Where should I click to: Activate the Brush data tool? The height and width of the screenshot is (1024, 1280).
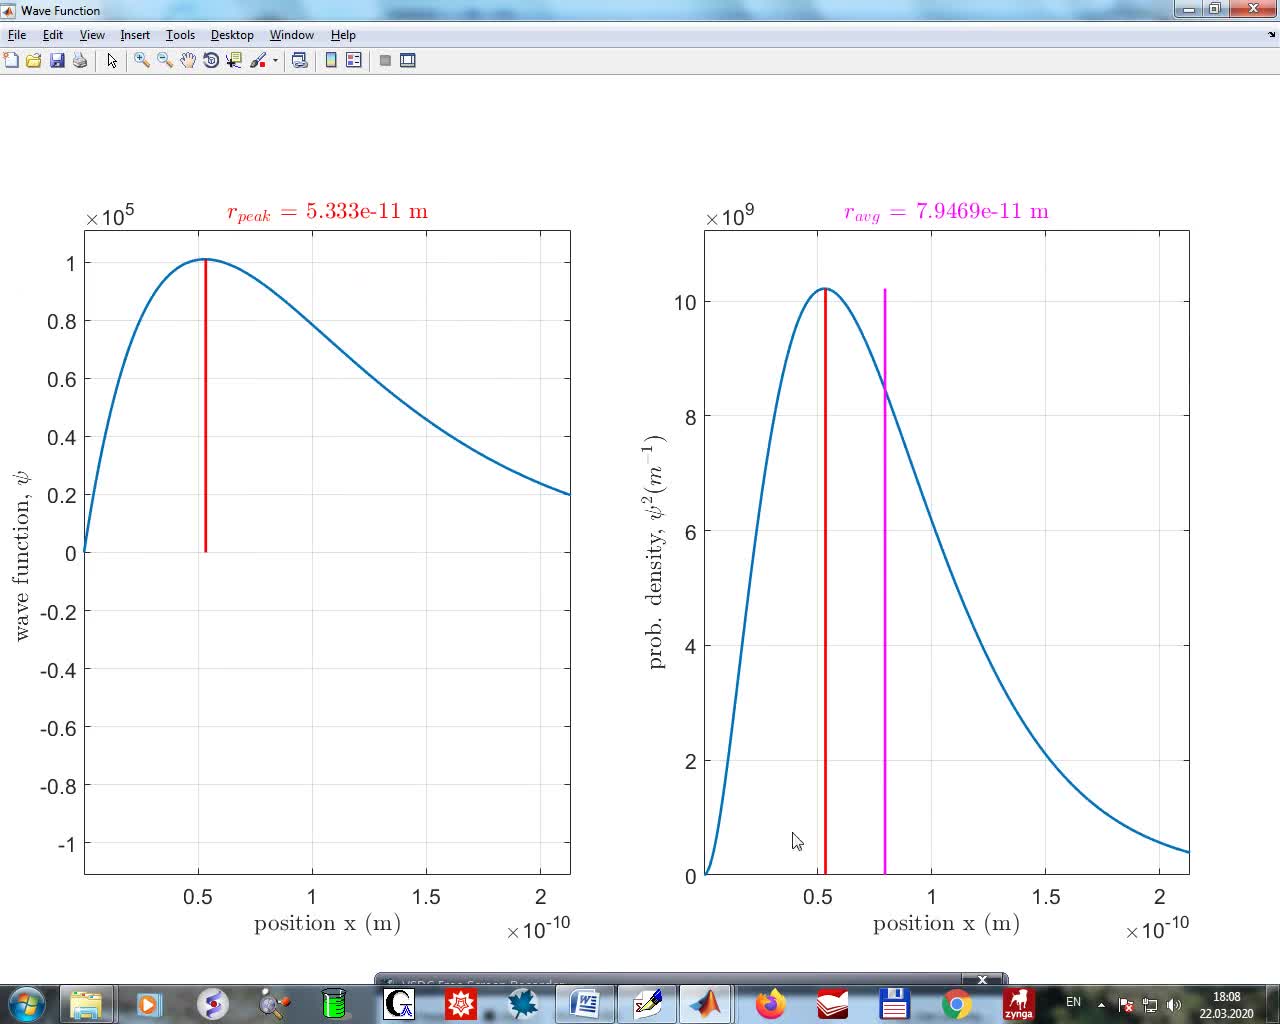pyautogui.click(x=258, y=60)
